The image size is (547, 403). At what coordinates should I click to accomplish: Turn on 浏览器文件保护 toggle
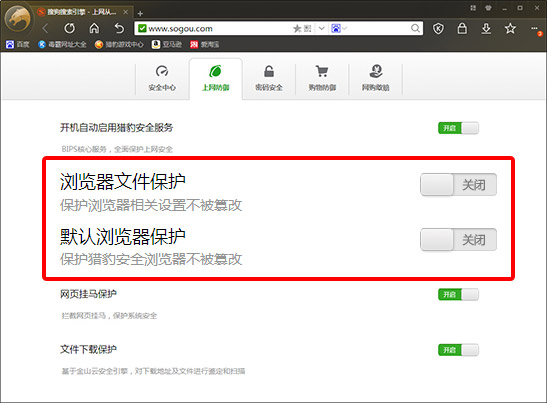coord(458,185)
